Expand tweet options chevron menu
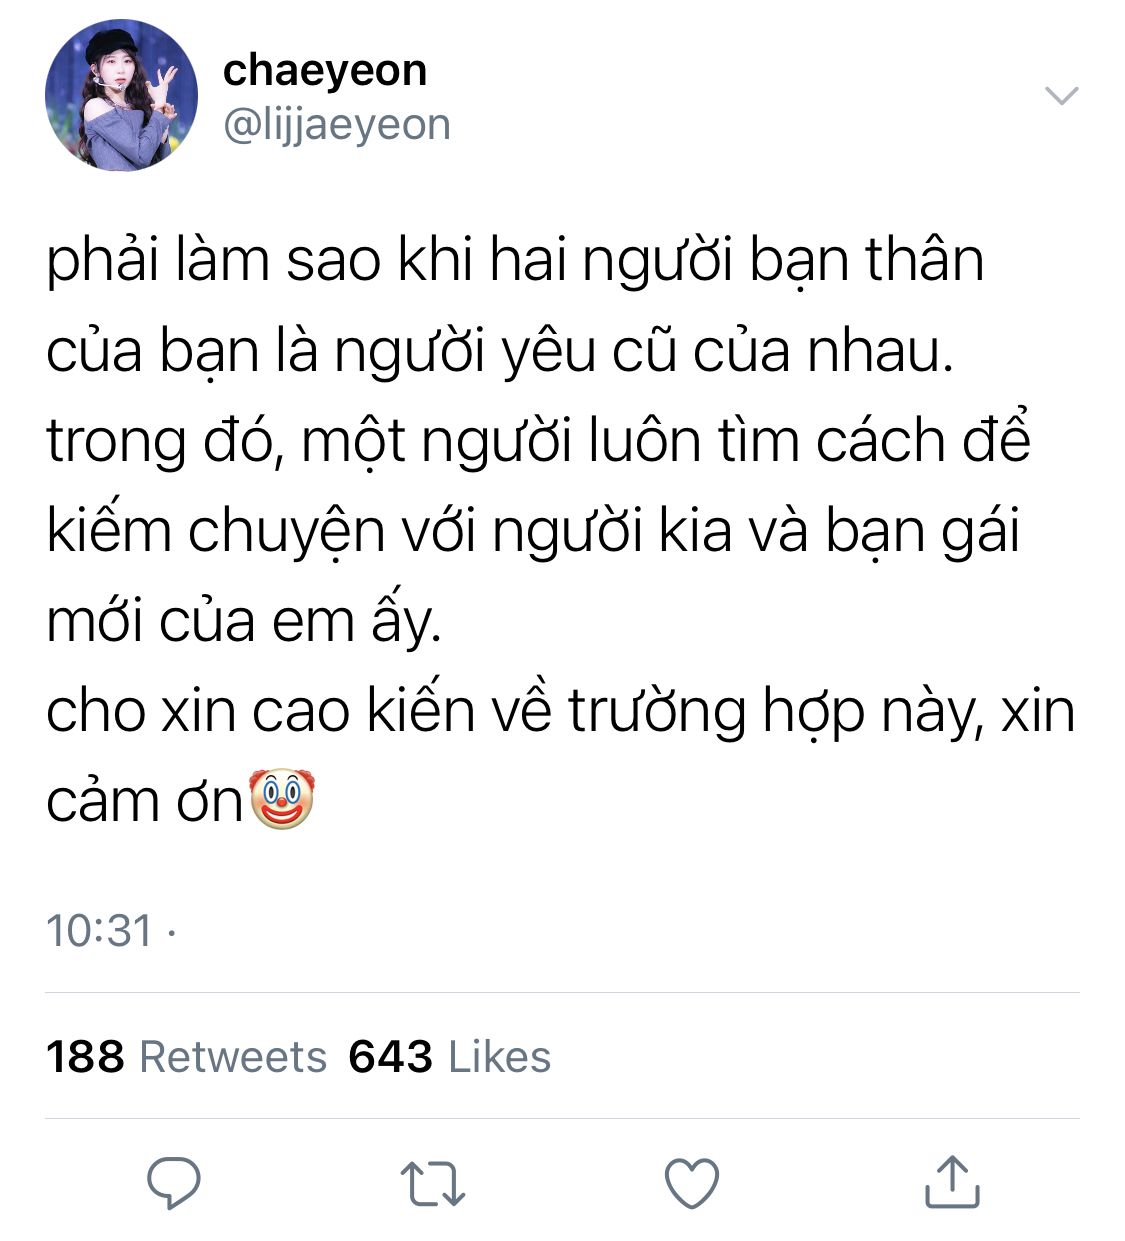 coord(1061,96)
